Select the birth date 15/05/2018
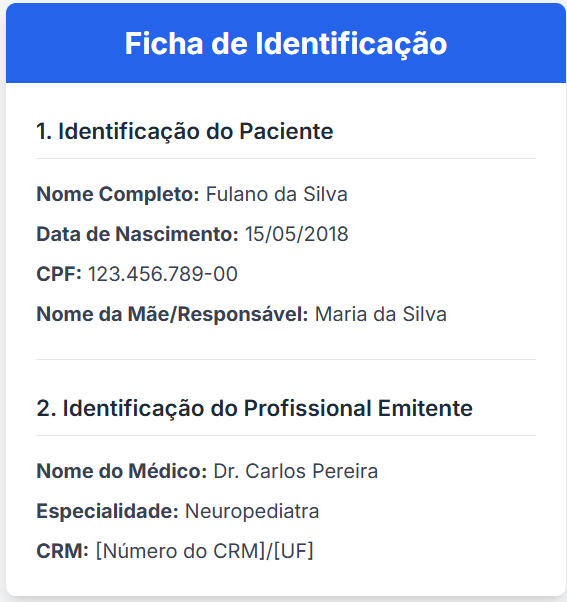Screen dimensions: 567x602 click(x=296, y=234)
